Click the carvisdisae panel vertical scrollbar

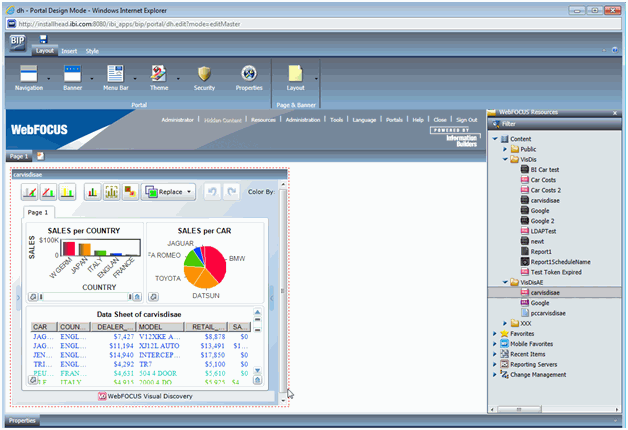283,291
